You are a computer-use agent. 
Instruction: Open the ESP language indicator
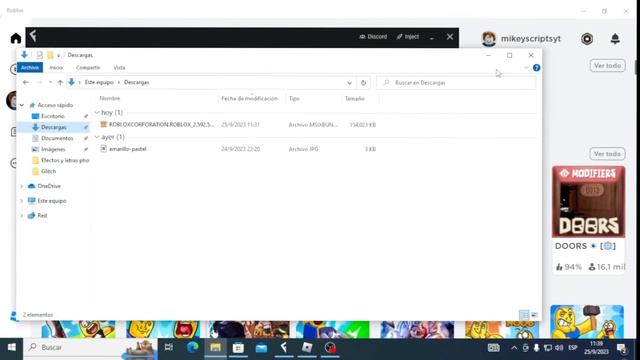click(573, 348)
